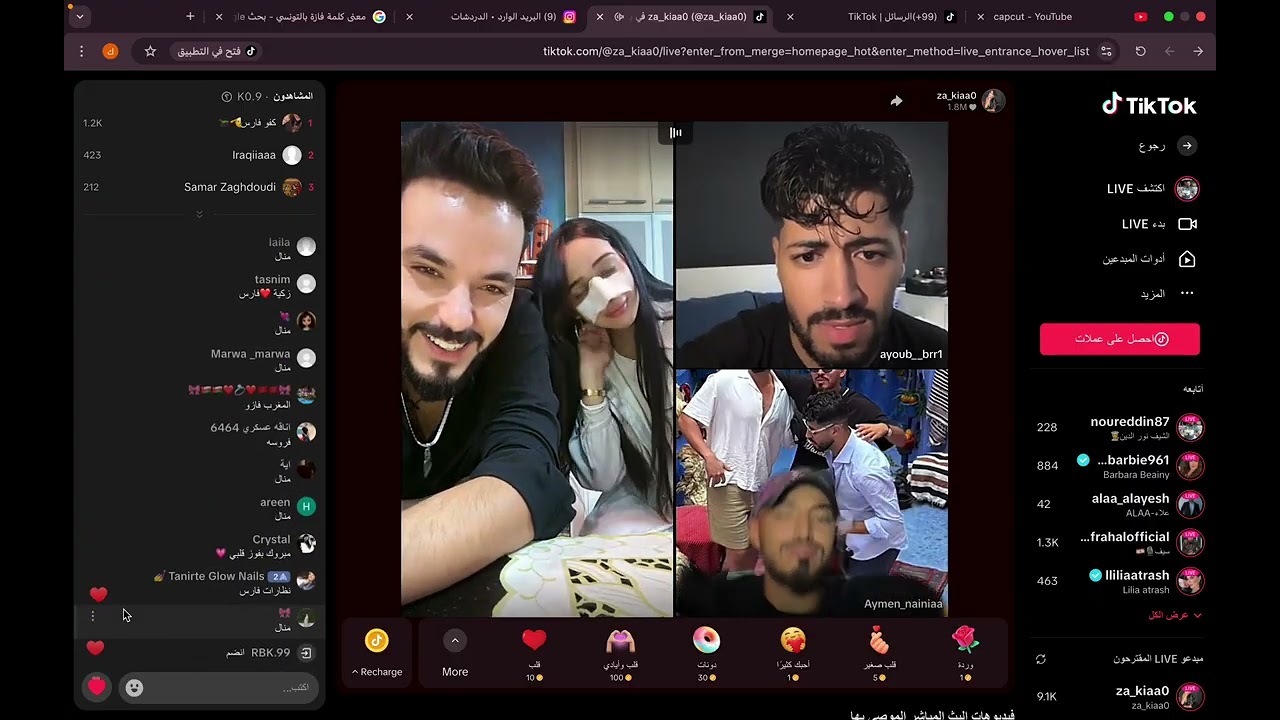Click browser back navigation arrow
The width and height of the screenshot is (1280, 720).
1169,51
